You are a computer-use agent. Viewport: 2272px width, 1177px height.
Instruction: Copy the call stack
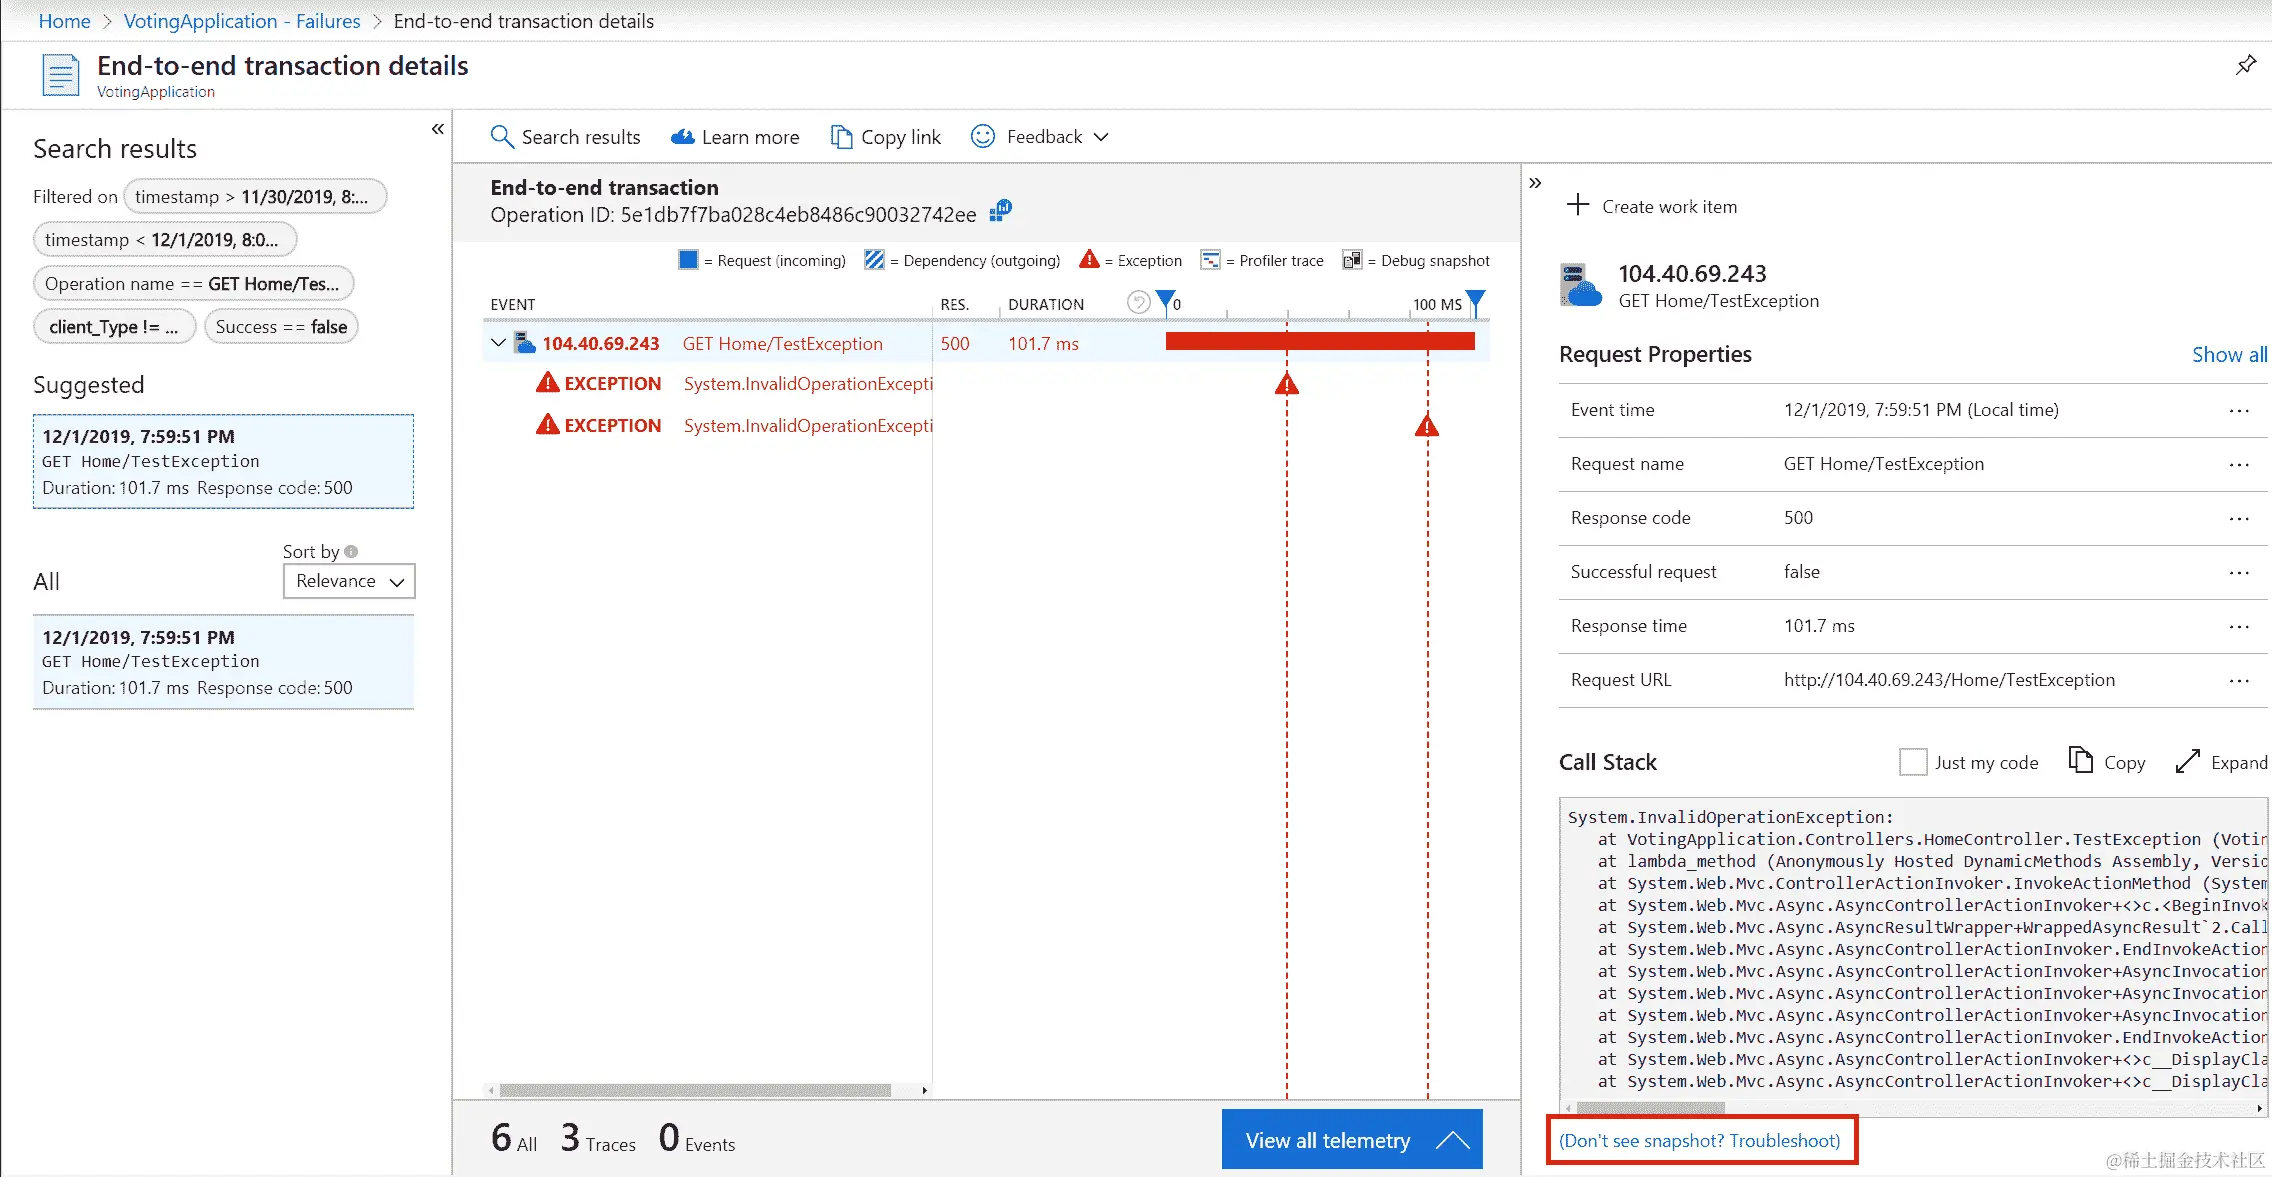pyautogui.click(x=2107, y=762)
